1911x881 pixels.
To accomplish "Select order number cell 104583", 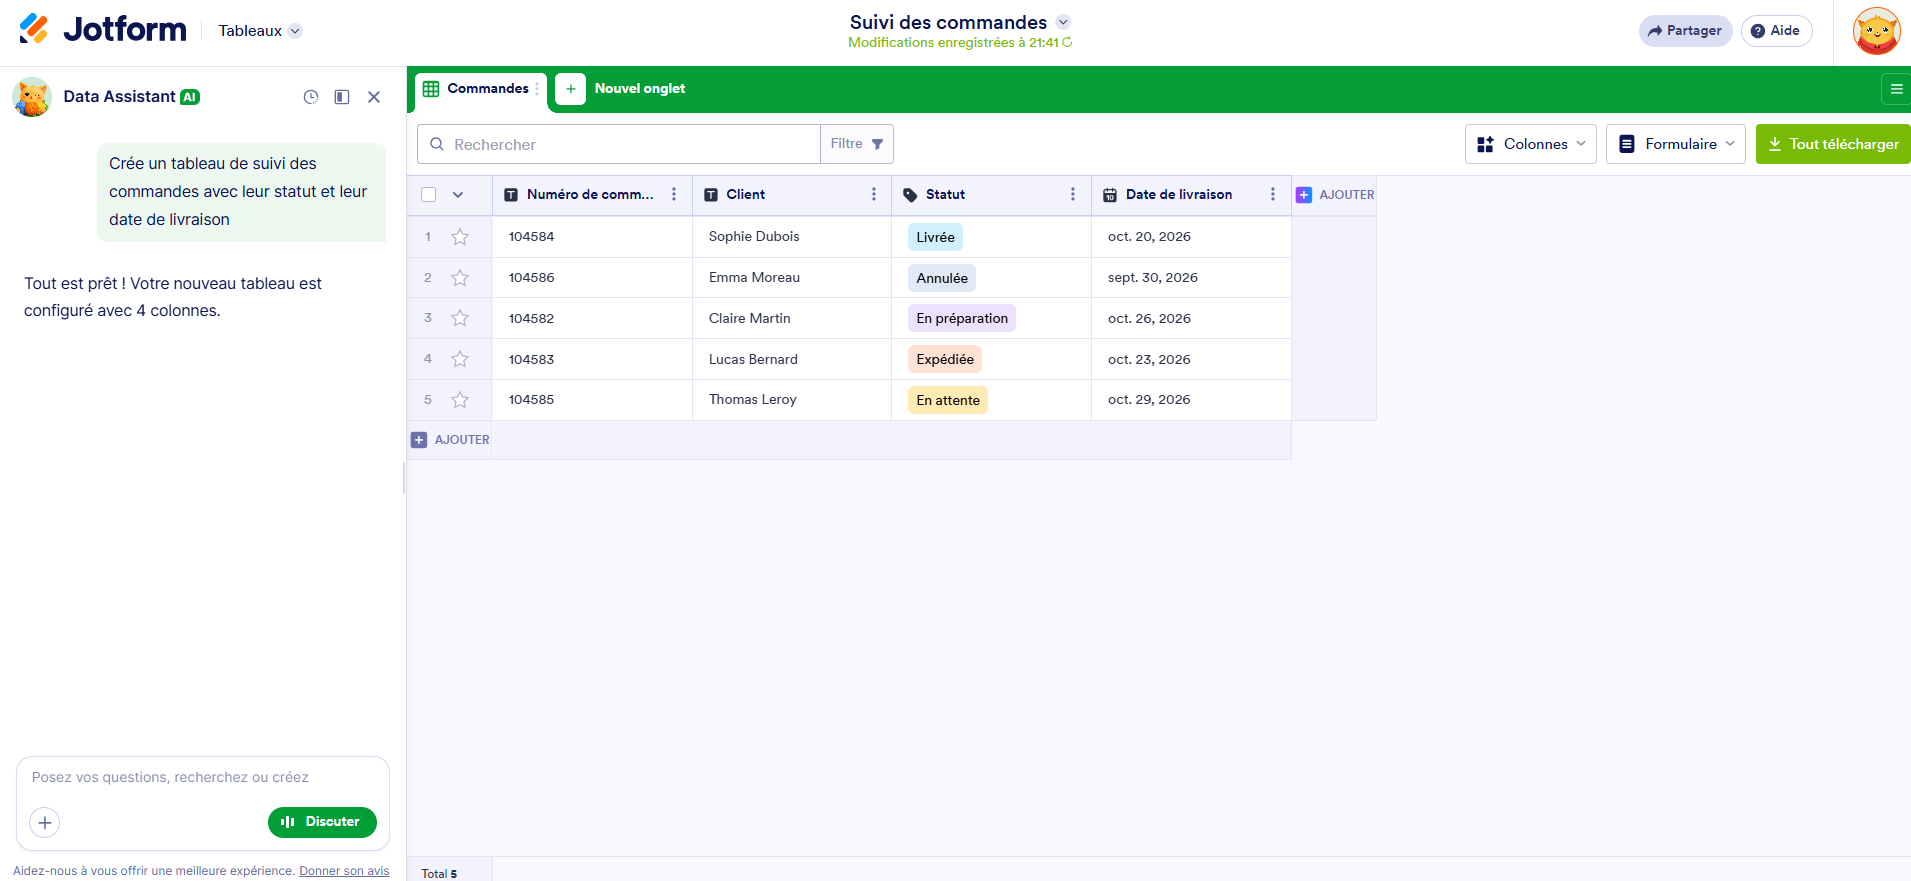I will [x=592, y=359].
